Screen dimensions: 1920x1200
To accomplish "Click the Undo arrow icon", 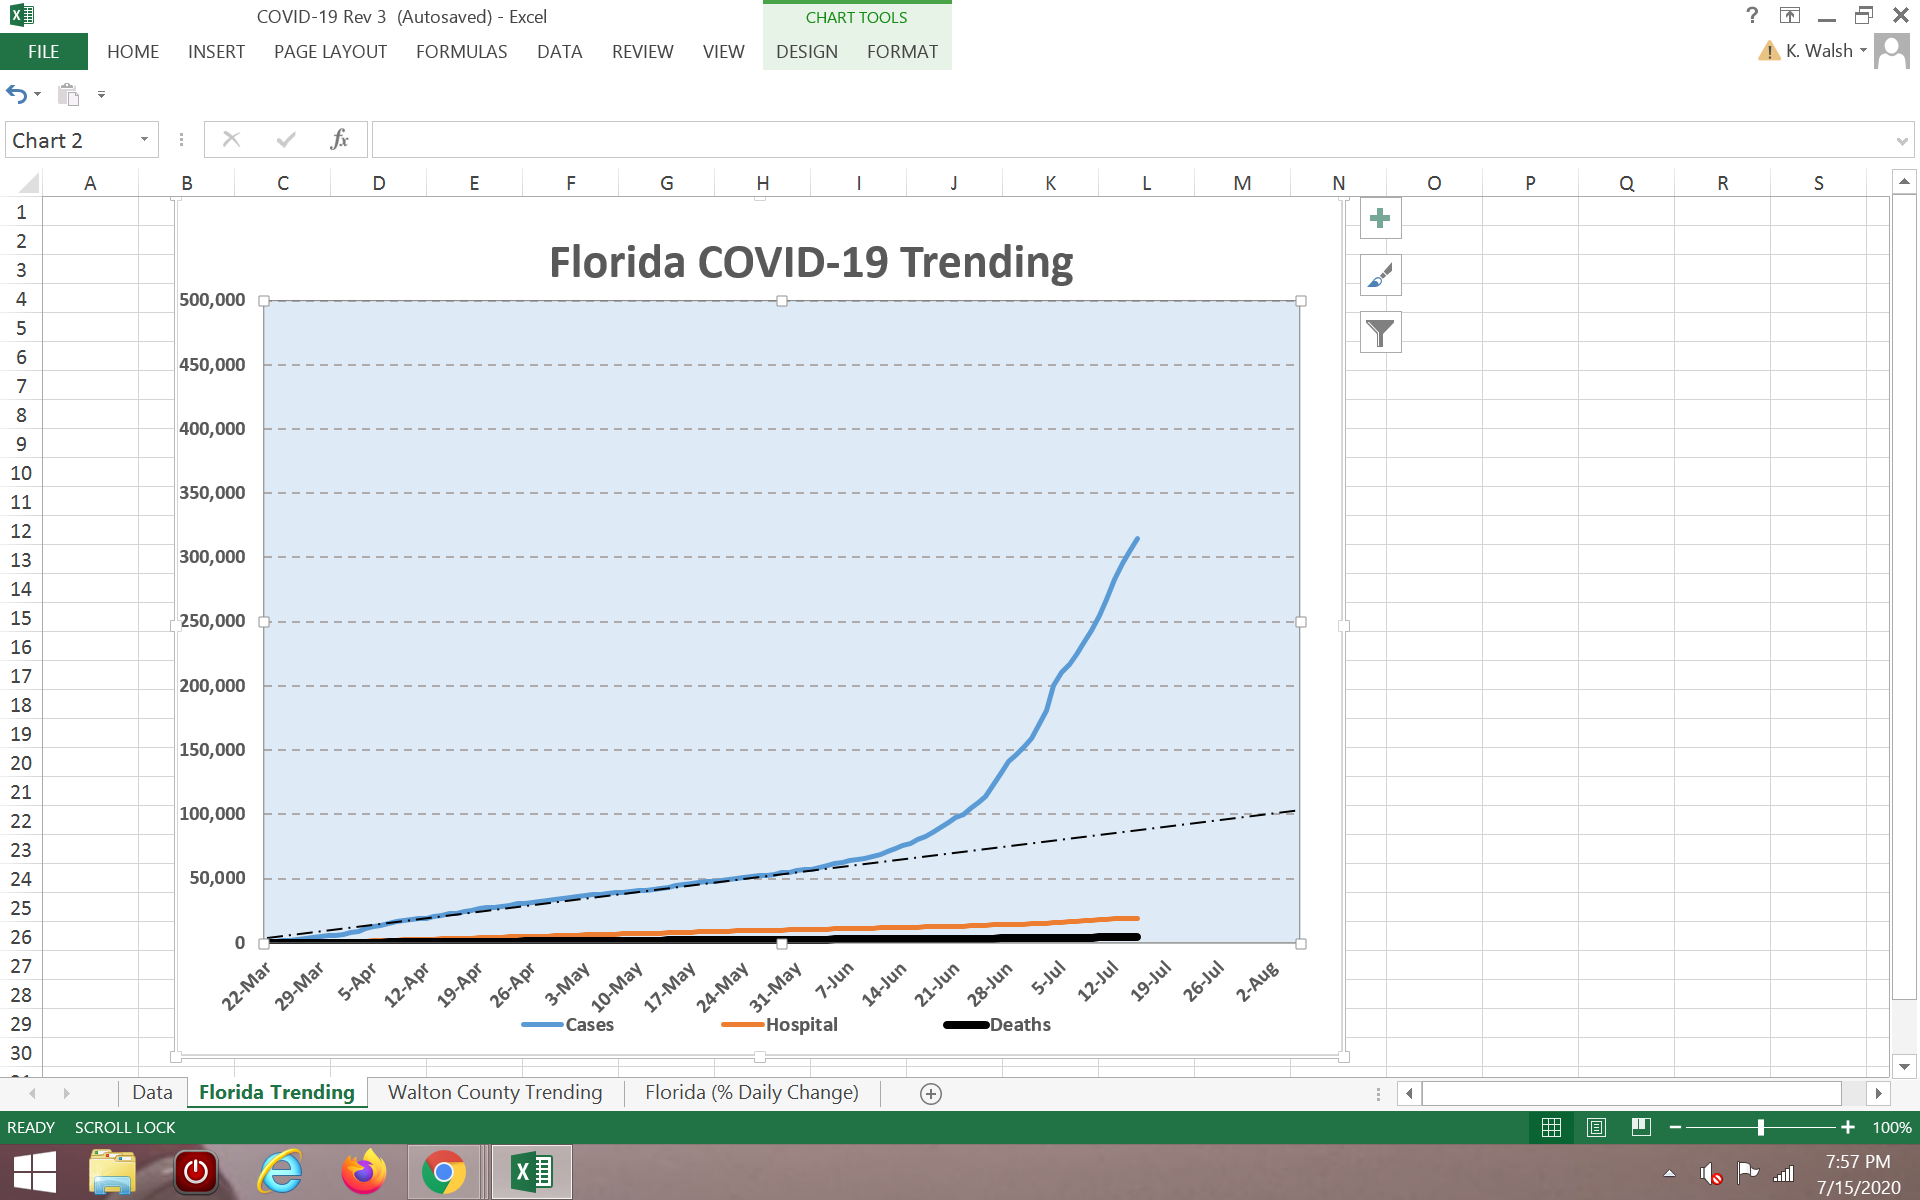I will tap(17, 94).
